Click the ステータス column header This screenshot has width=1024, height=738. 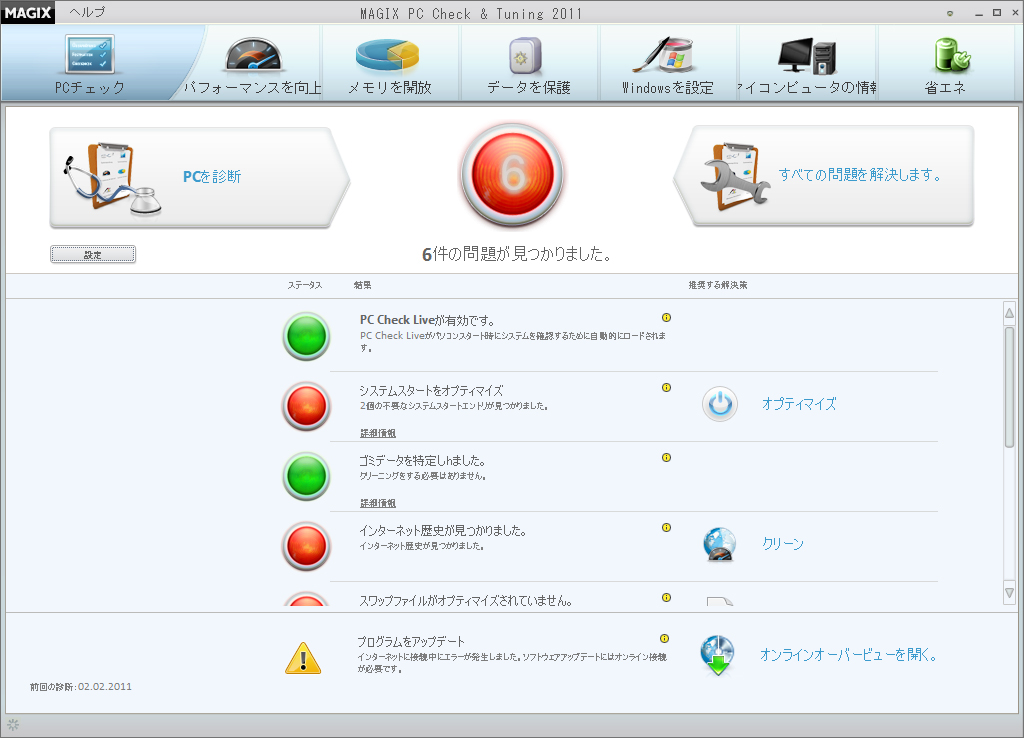[304, 285]
